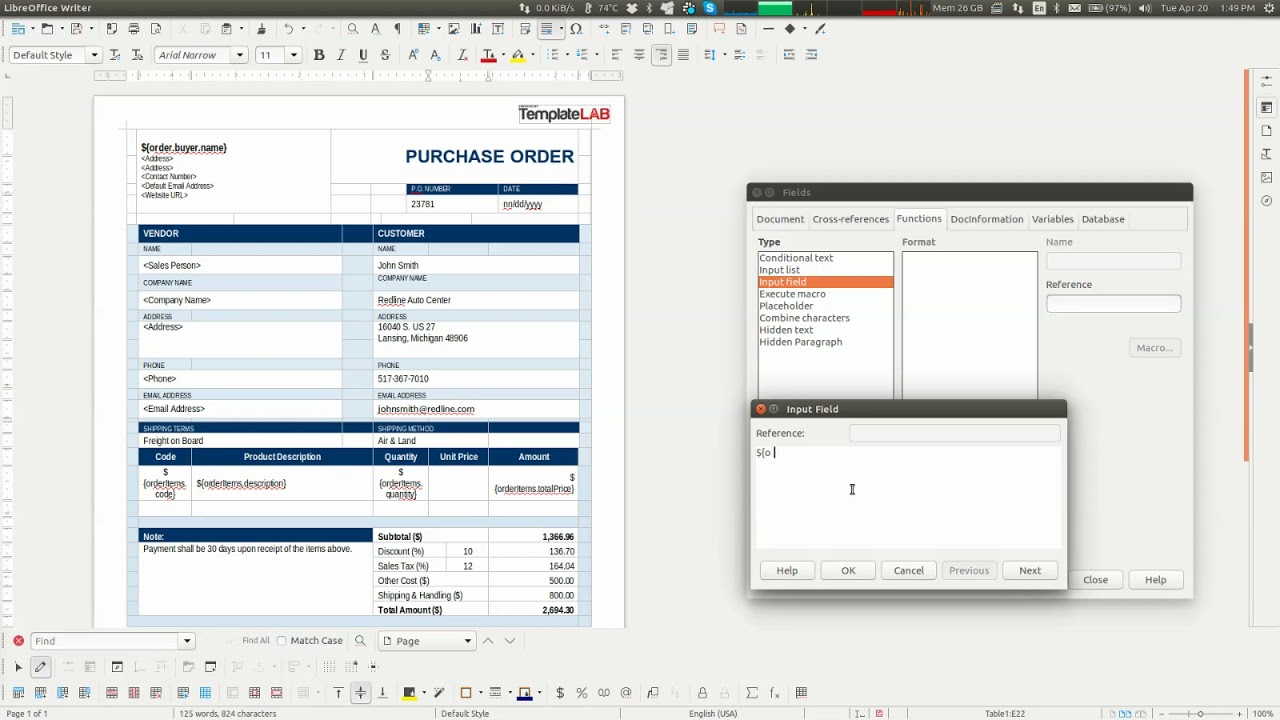Click Help in the Input Field dialog
The height and width of the screenshot is (720, 1280).
(x=787, y=571)
